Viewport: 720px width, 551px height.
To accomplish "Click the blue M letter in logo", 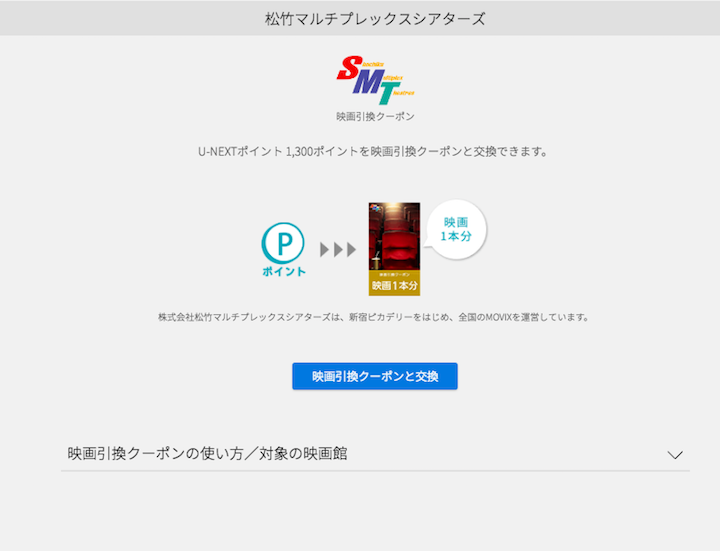I will (369, 82).
